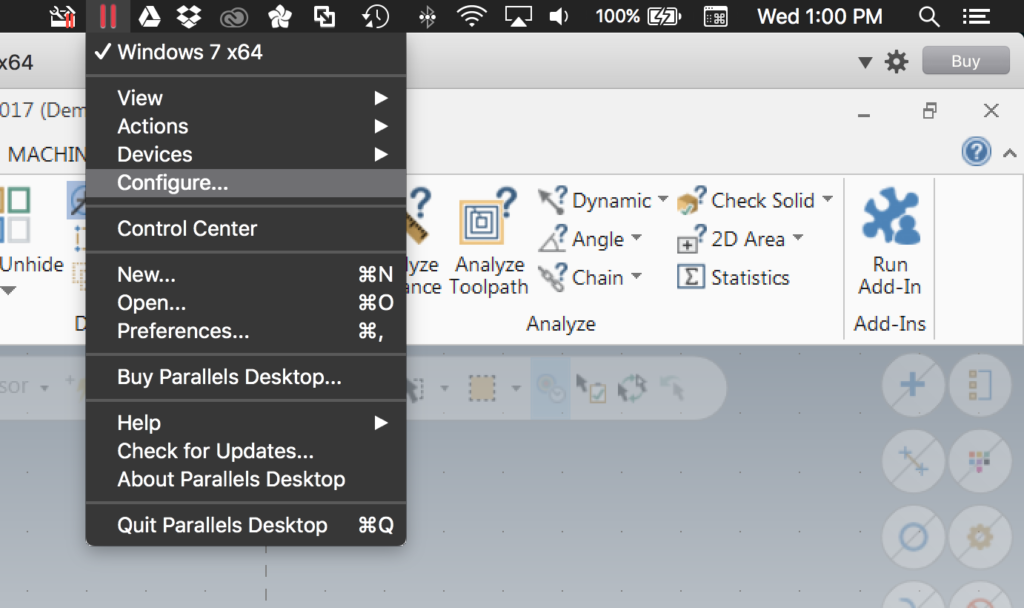Expand the View submenu in the Parallels menu
The width and height of the screenshot is (1024, 608).
pos(139,97)
